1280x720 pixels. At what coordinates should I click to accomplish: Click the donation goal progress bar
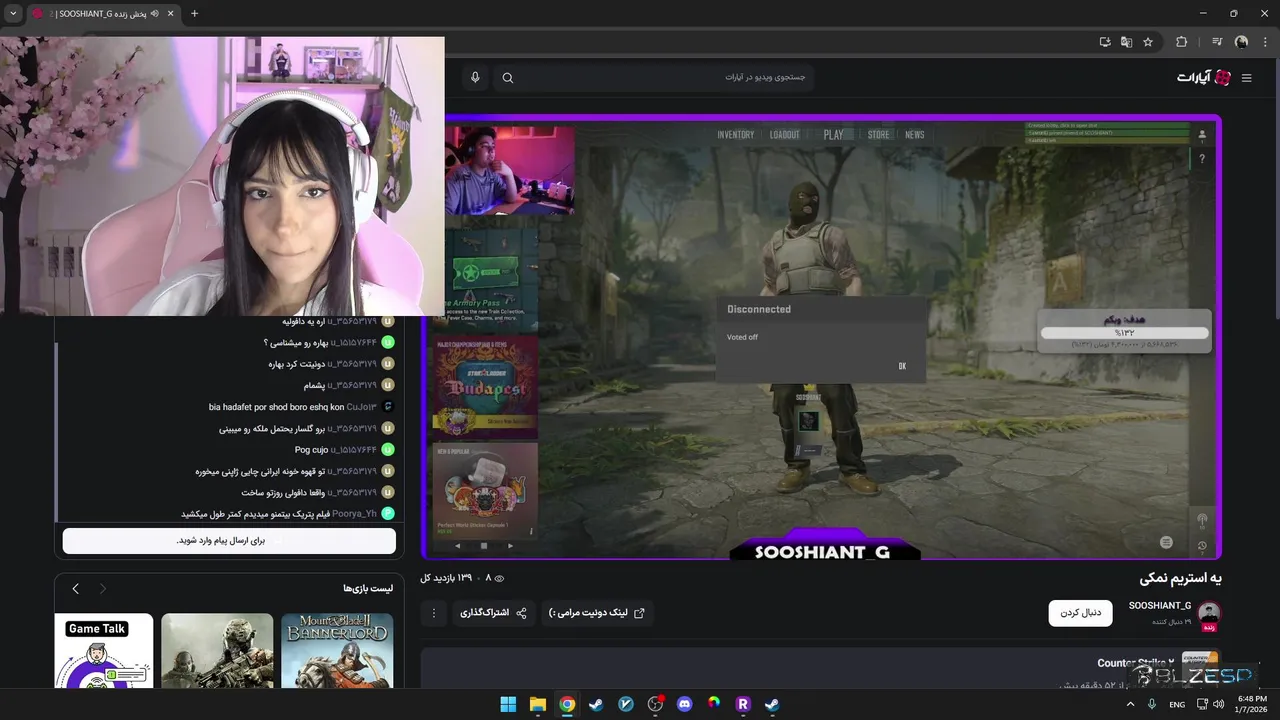click(1125, 333)
